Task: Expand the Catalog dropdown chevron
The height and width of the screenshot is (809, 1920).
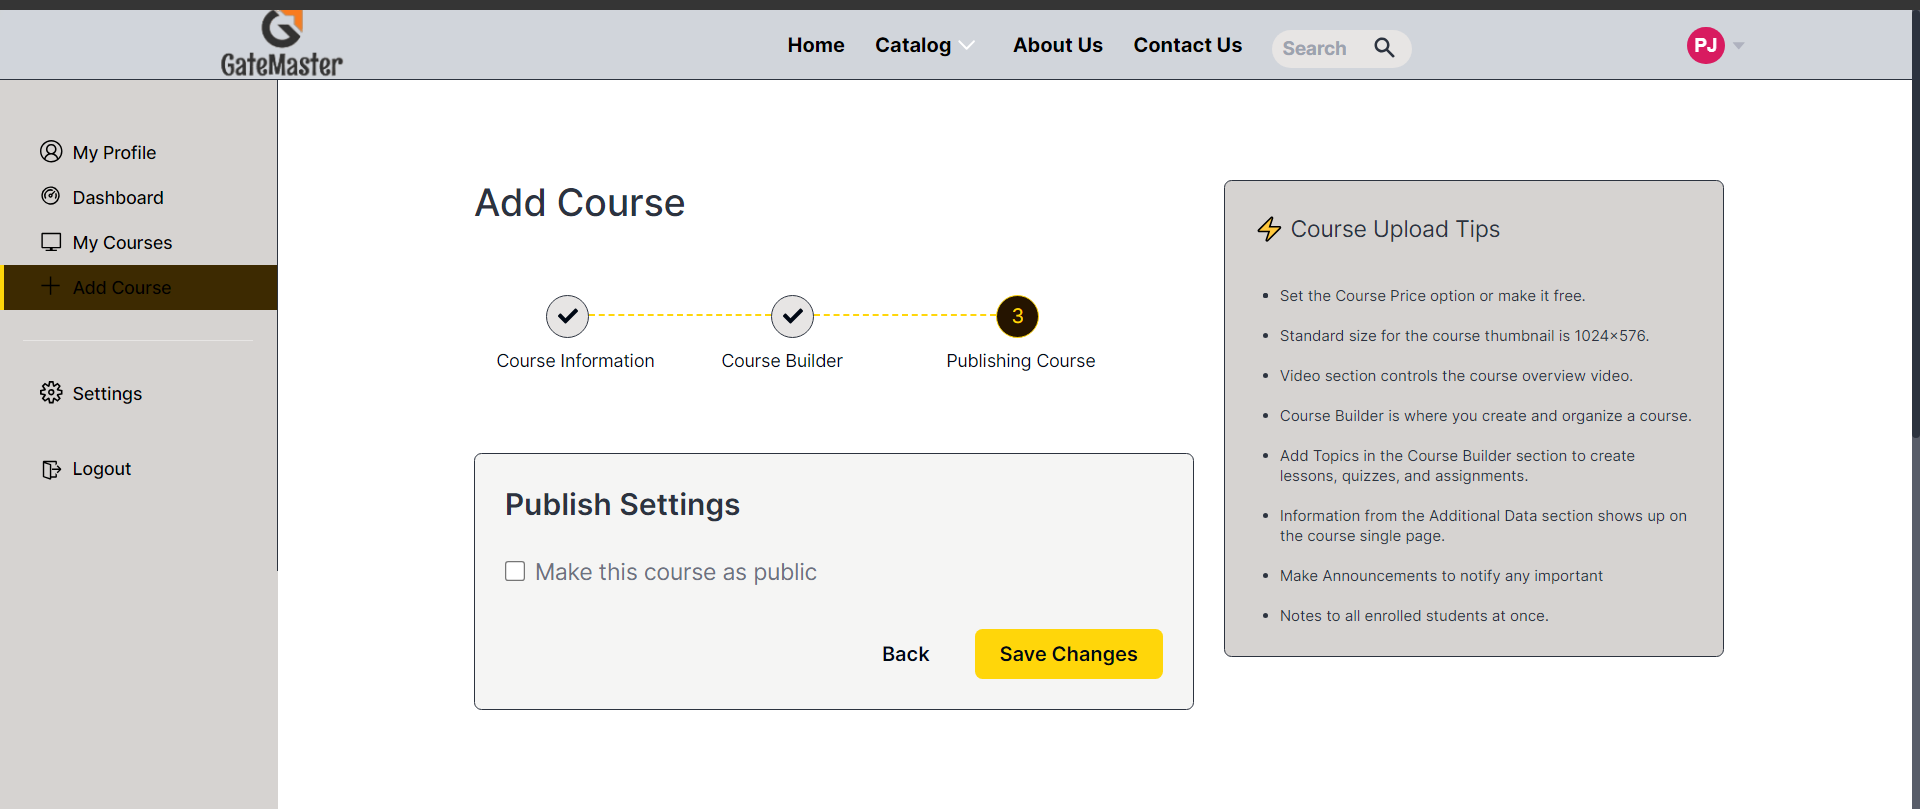Action: [967, 45]
